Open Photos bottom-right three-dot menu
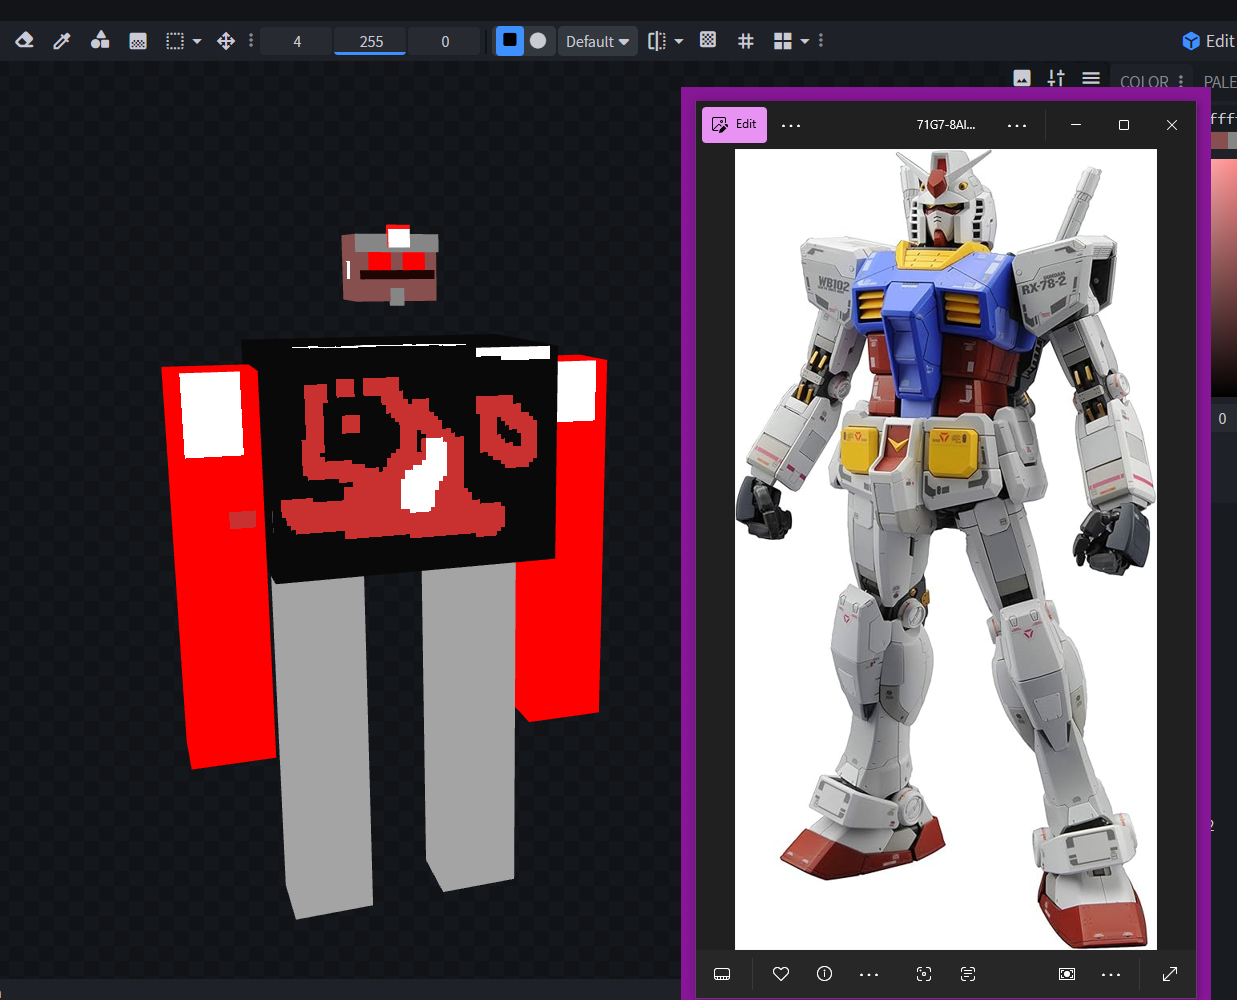Viewport: 1237px width, 1000px height. [x=1111, y=974]
